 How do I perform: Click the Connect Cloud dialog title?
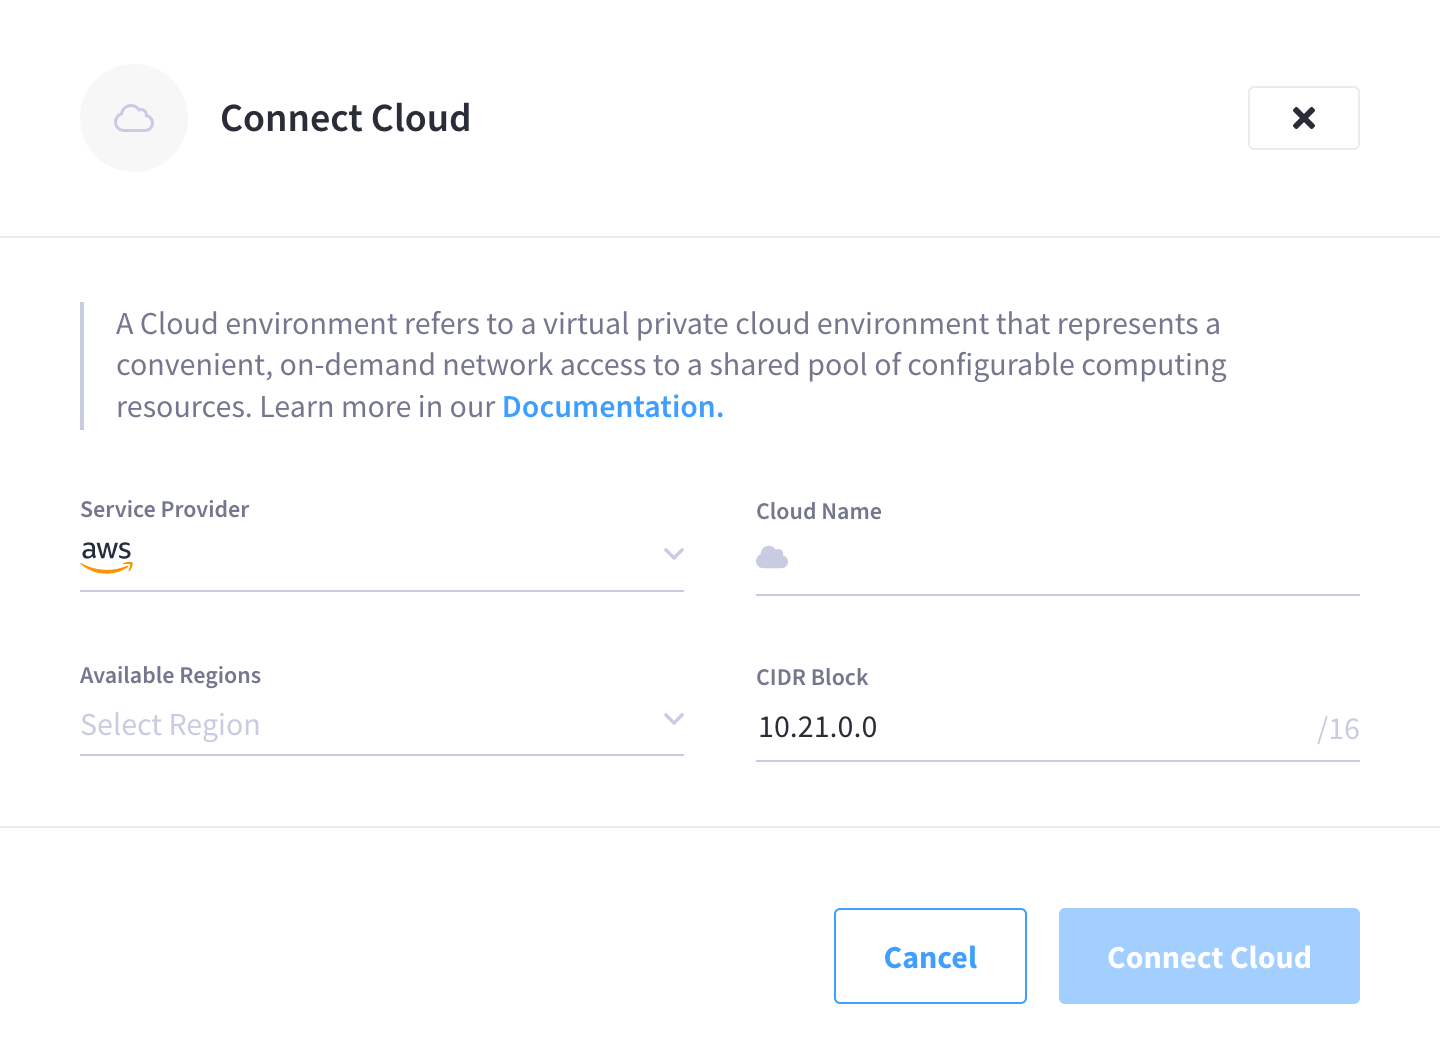(345, 118)
